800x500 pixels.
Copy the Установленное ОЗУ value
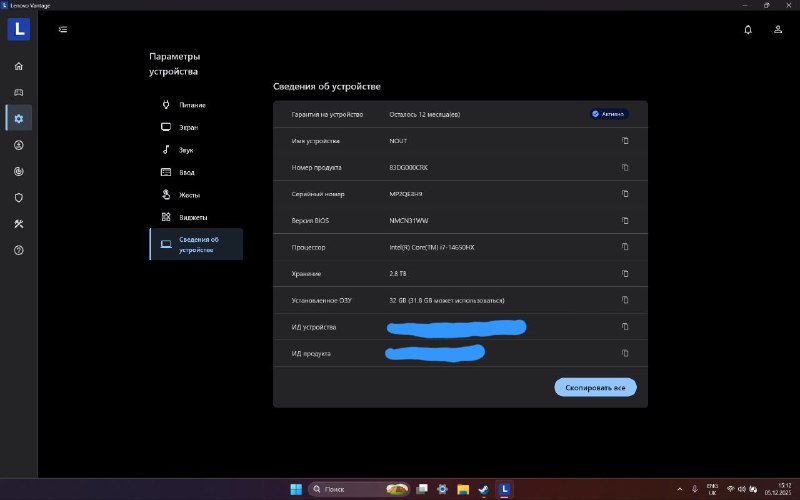coord(625,300)
